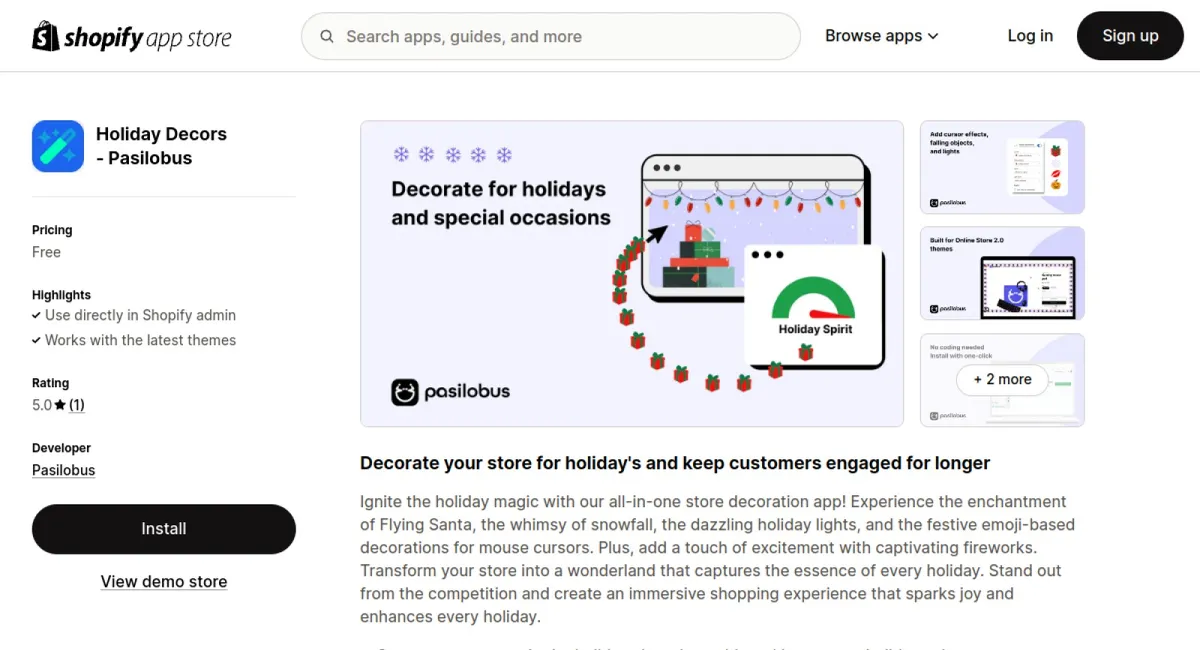Install the Holiday Decors app
The image size is (1200, 650).
(164, 529)
